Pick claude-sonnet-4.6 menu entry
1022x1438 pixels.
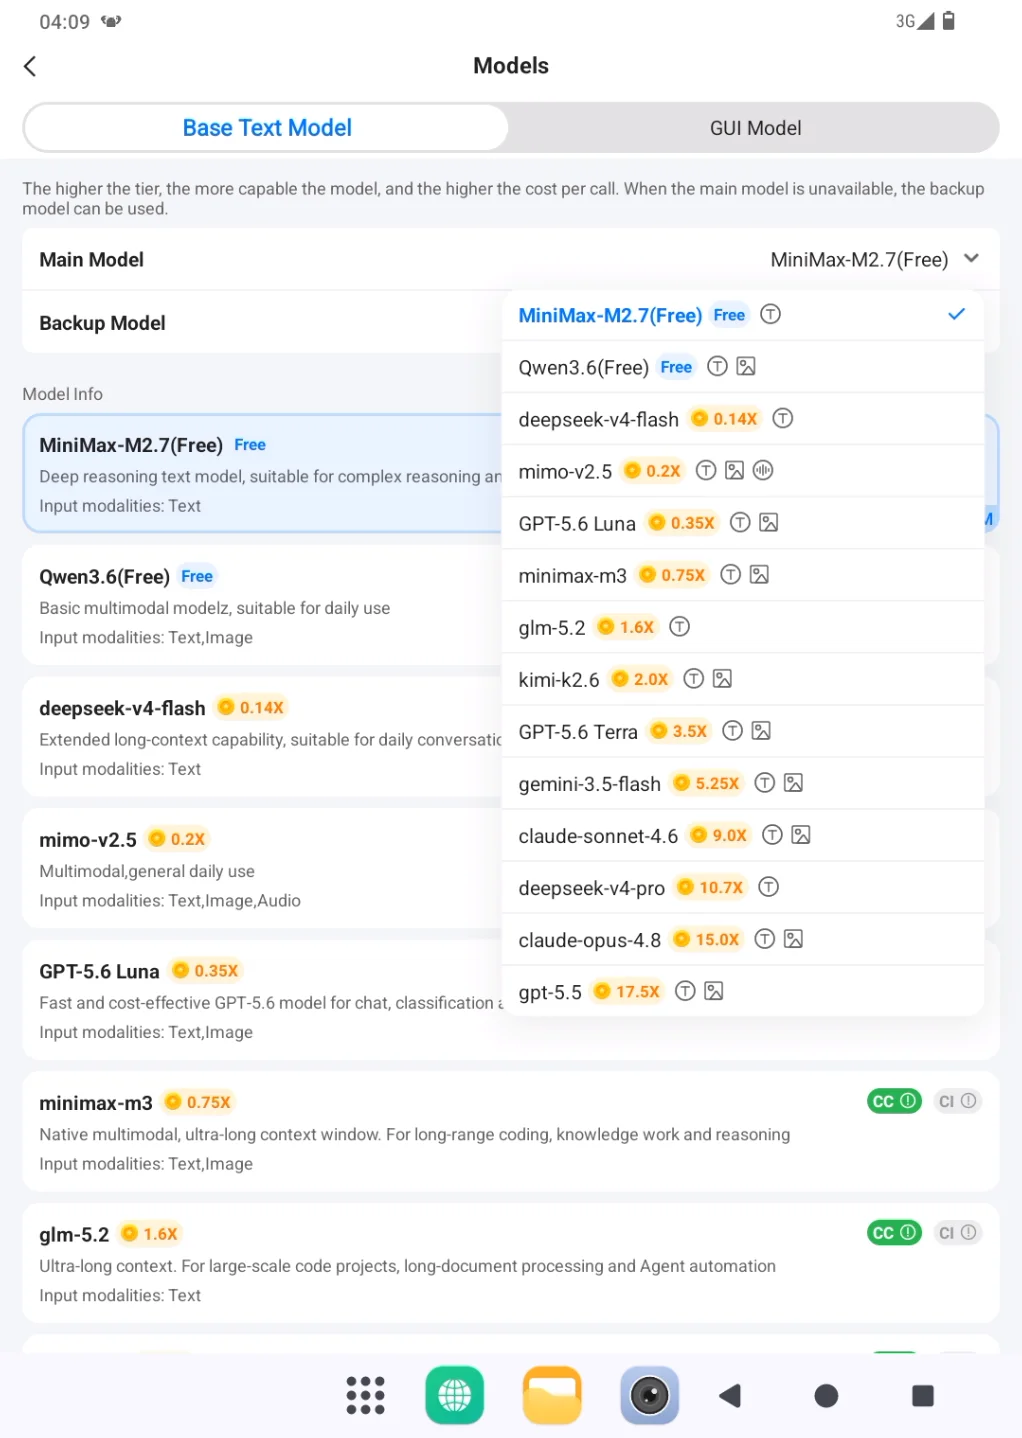click(x=743, y=835)
